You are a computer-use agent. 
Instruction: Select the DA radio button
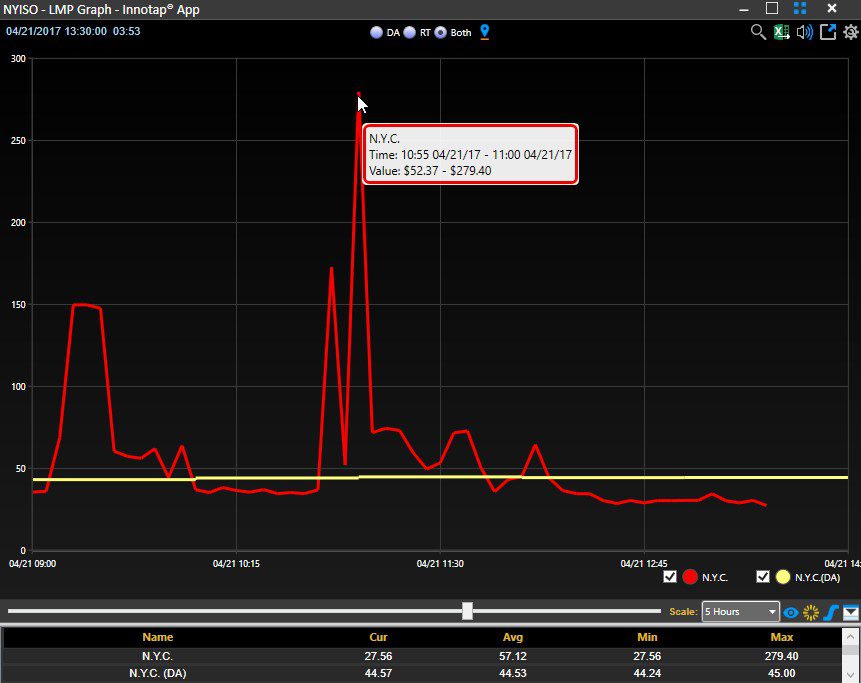[x=376, y=32]
